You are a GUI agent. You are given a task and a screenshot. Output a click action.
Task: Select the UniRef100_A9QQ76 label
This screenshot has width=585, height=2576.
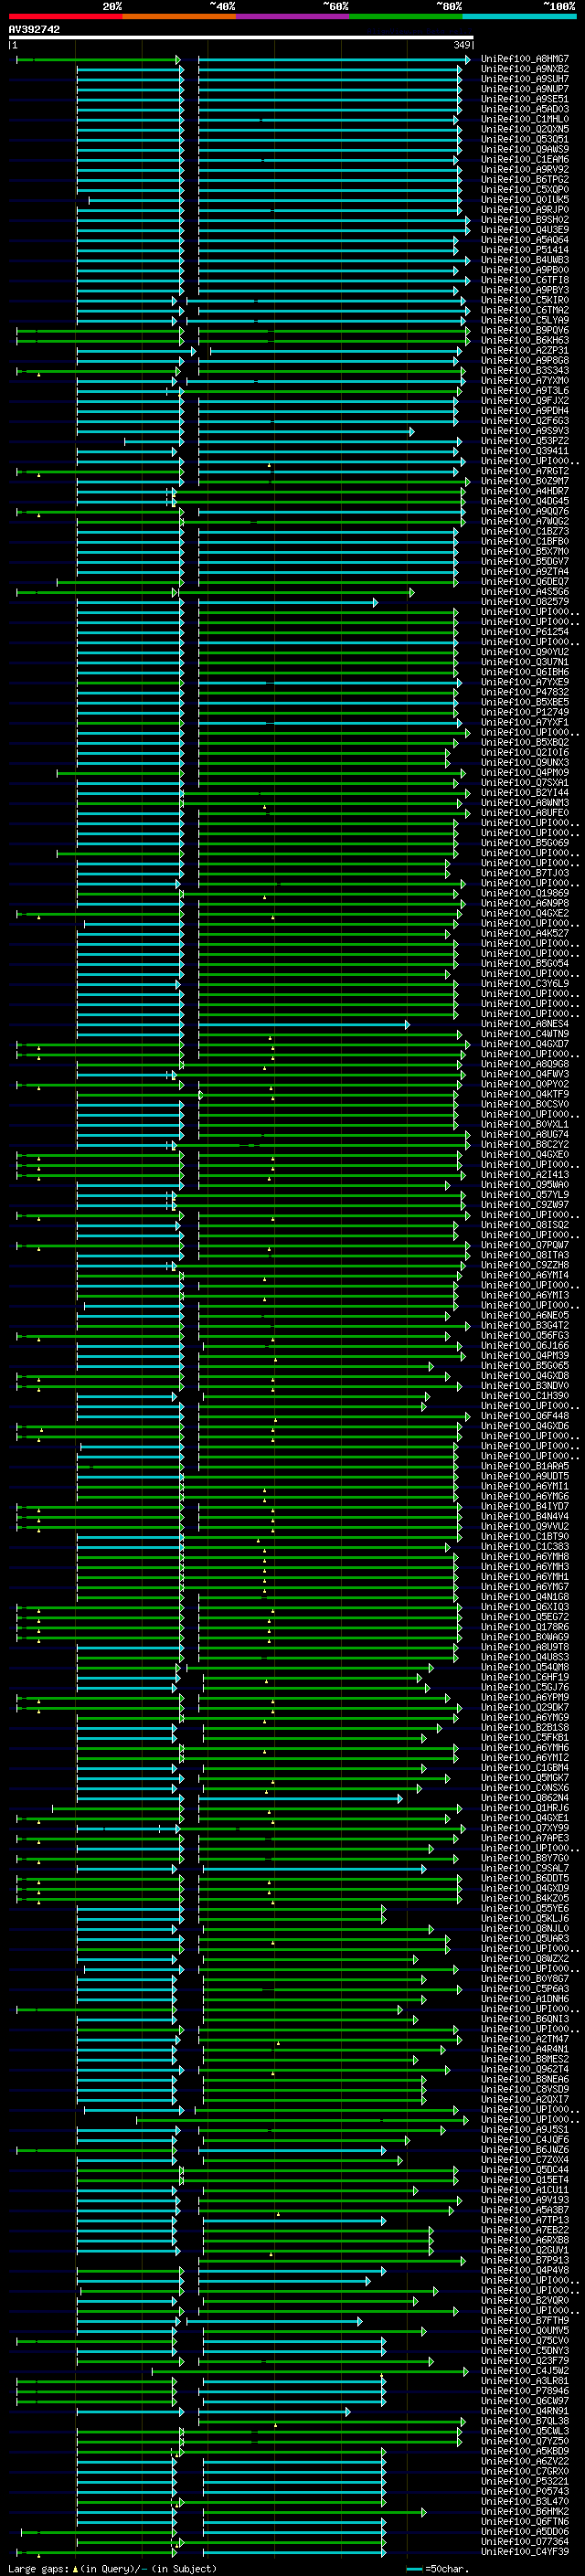pos(525,511)
